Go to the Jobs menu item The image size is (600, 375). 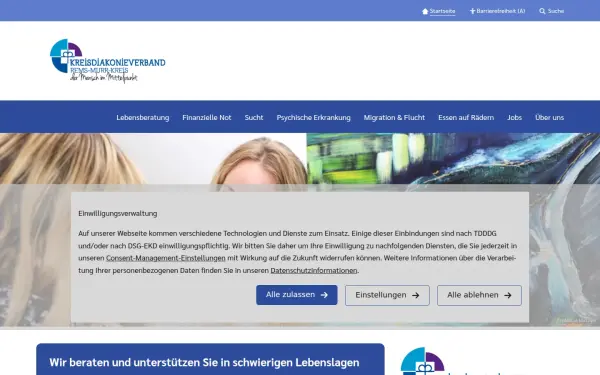pyautogui.click(x=514, y=117)
